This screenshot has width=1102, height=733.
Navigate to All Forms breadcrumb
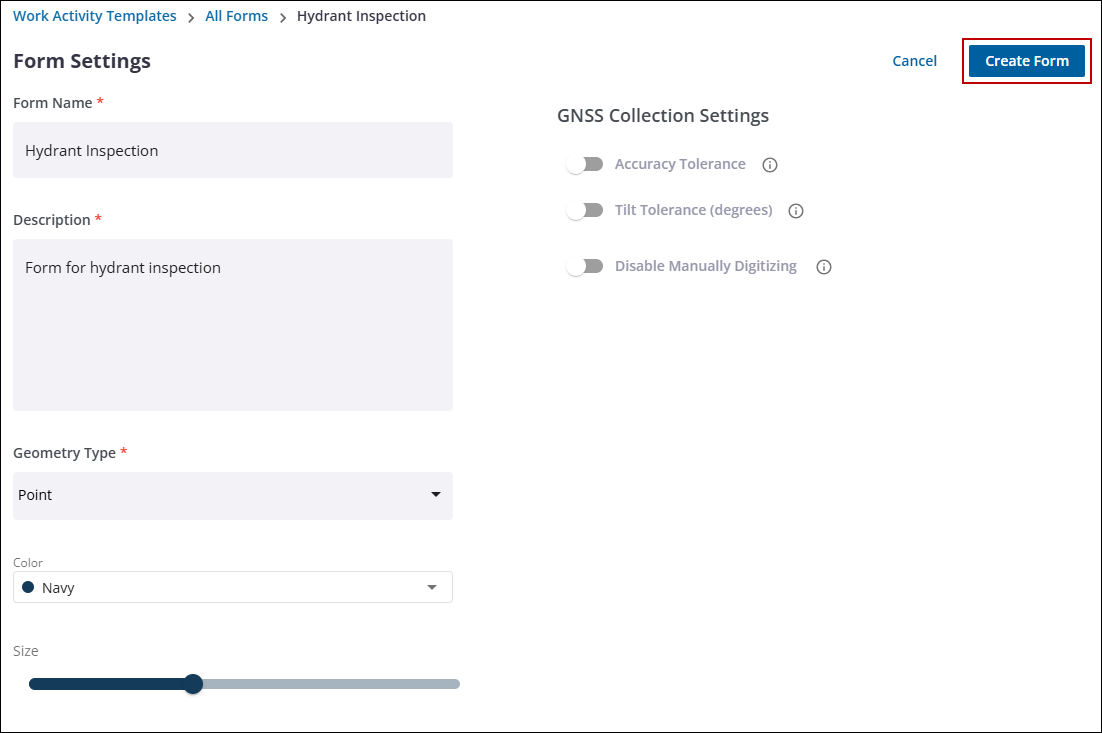click(236, 16)
